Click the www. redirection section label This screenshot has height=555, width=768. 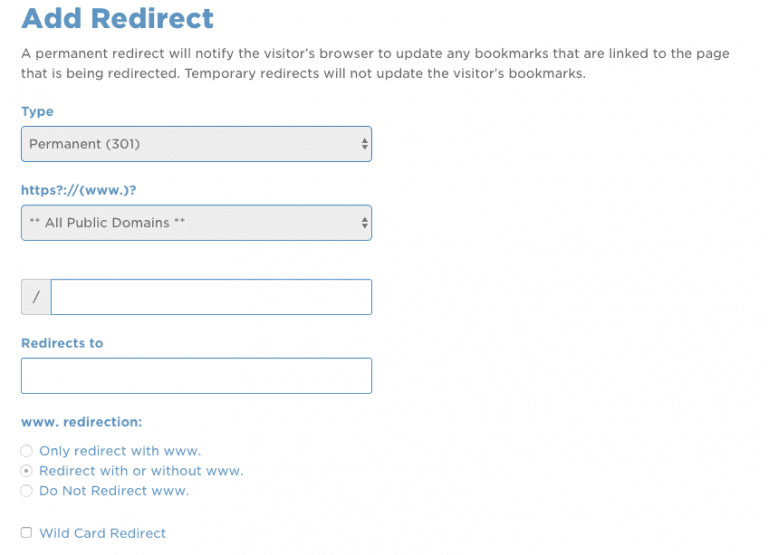coord(81,422)
